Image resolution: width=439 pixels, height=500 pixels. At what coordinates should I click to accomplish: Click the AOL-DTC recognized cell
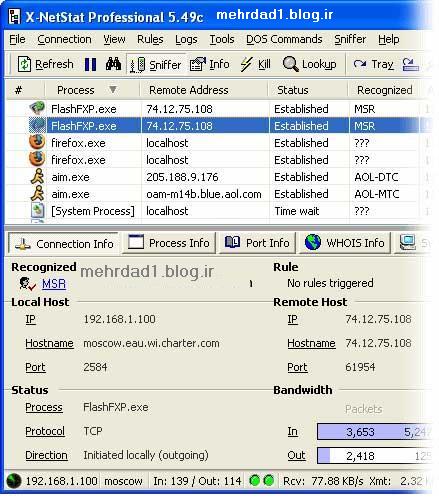376,177
